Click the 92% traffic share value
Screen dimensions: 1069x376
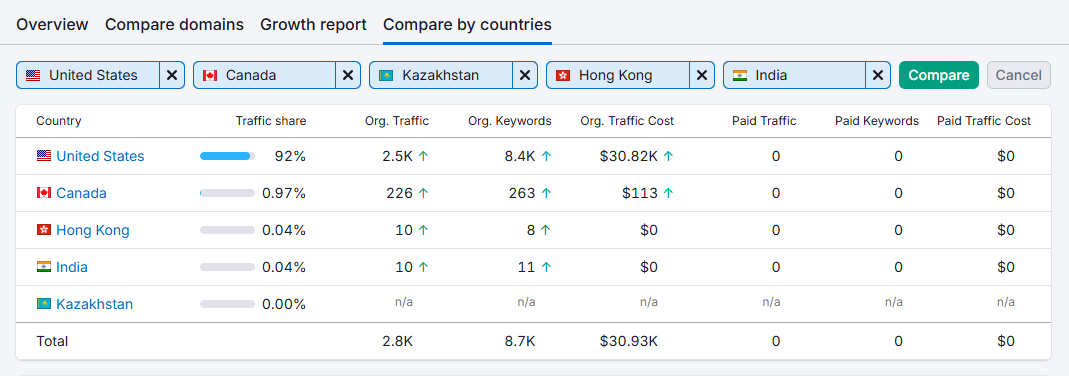(x=290, y=156)
